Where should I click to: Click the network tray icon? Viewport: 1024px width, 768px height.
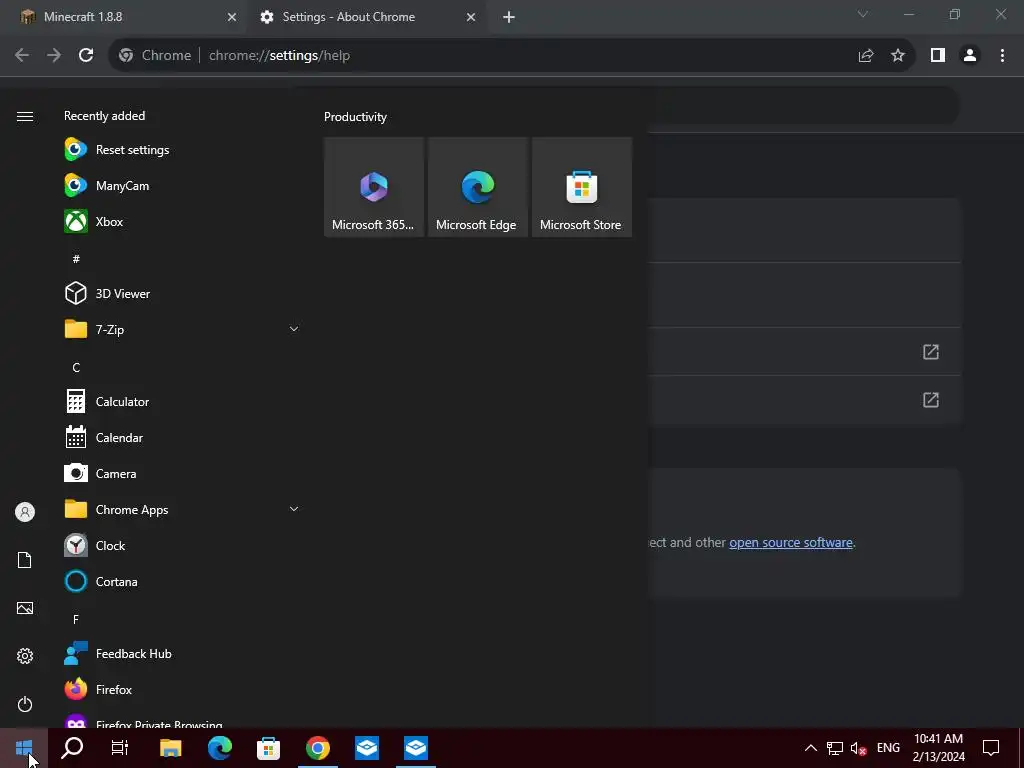click(835, 748)
